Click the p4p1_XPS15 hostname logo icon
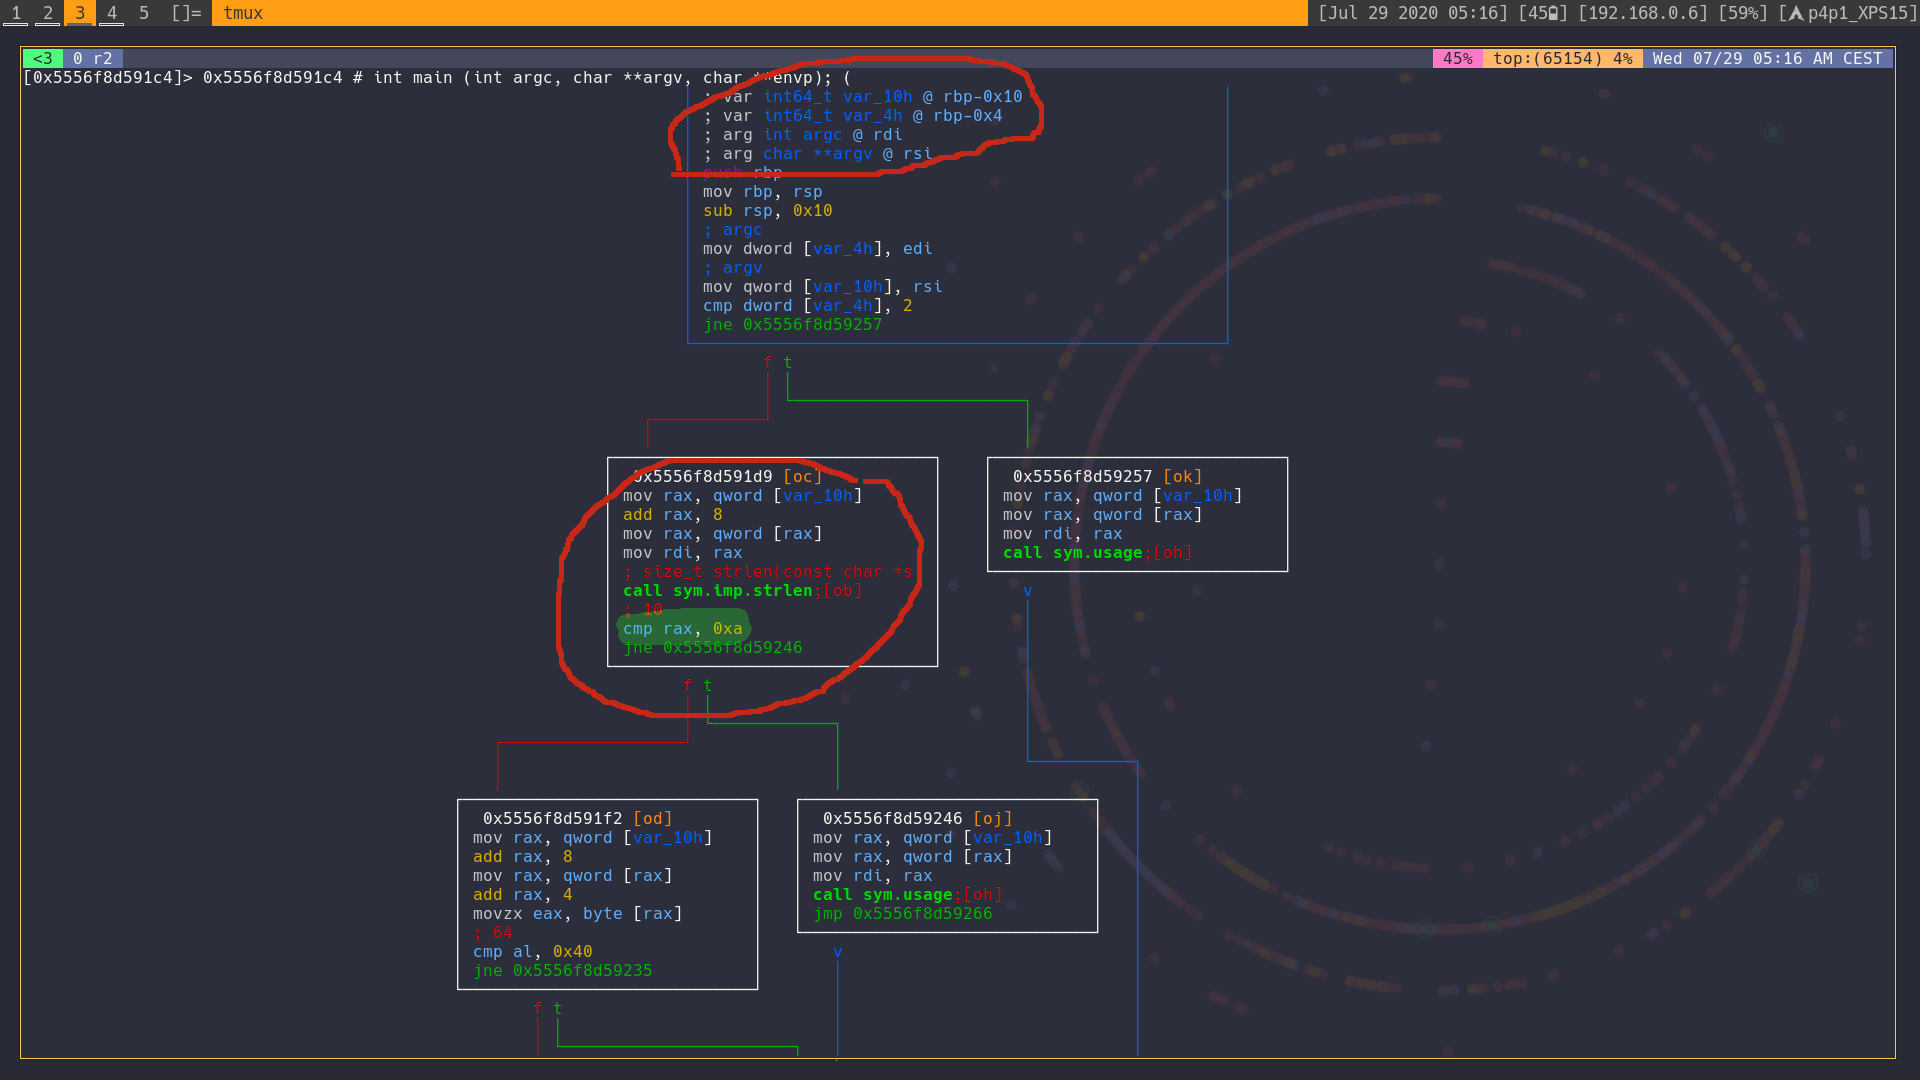Viewport: 1920px width, 1080px height. pyautogui.click(x=1796, y=13)
